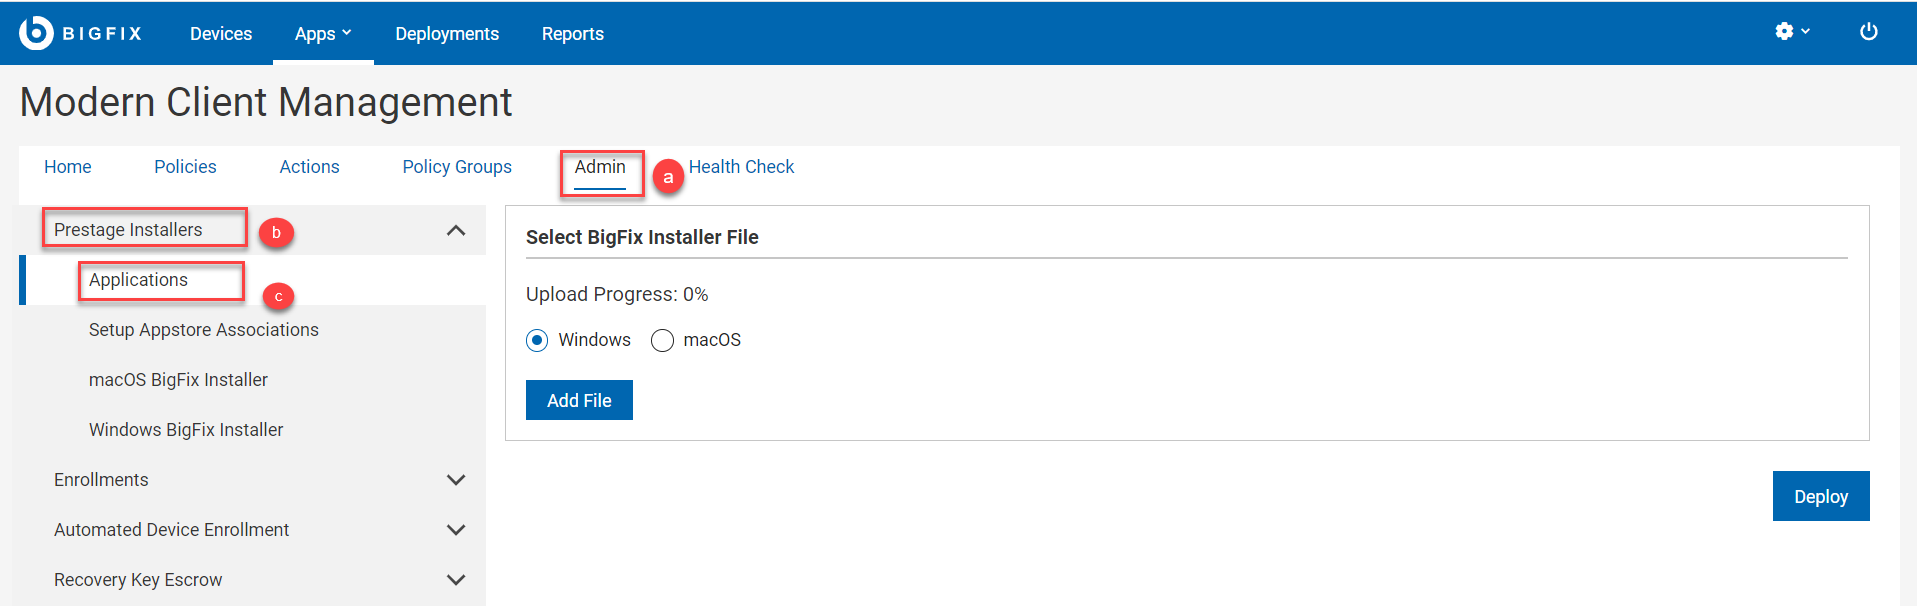Open the Apps dropdown menu

pyautogui.click(x=323, y=34)
